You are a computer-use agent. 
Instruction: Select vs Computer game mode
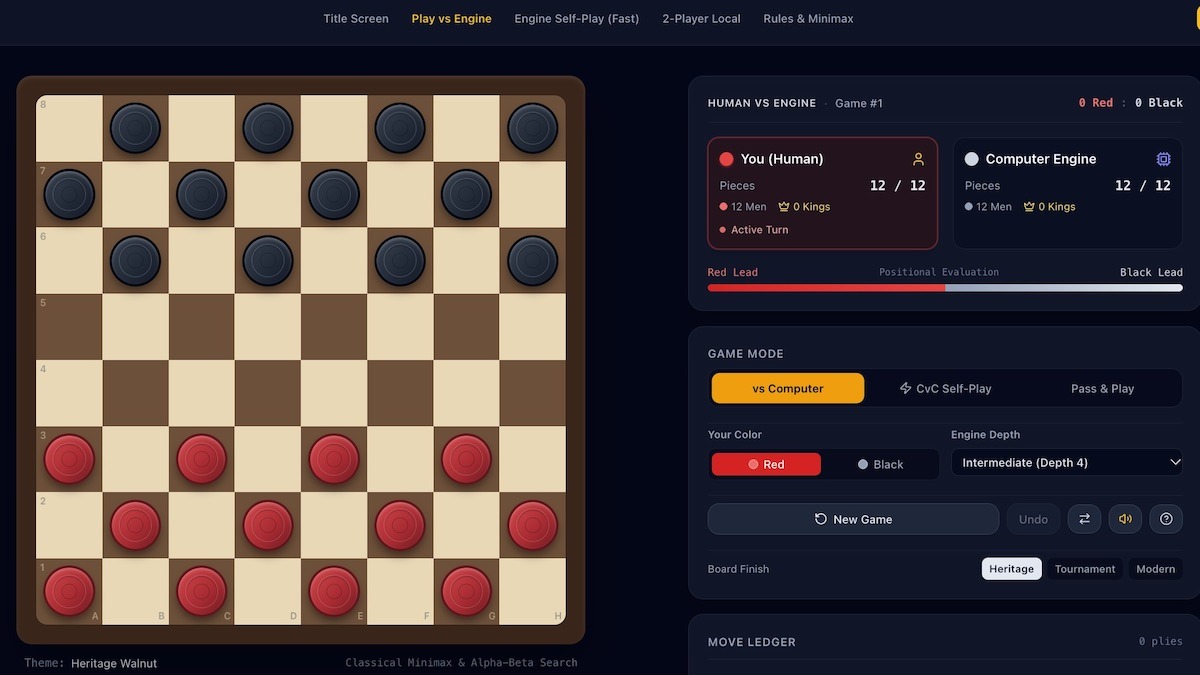click(x=788, y=388)
